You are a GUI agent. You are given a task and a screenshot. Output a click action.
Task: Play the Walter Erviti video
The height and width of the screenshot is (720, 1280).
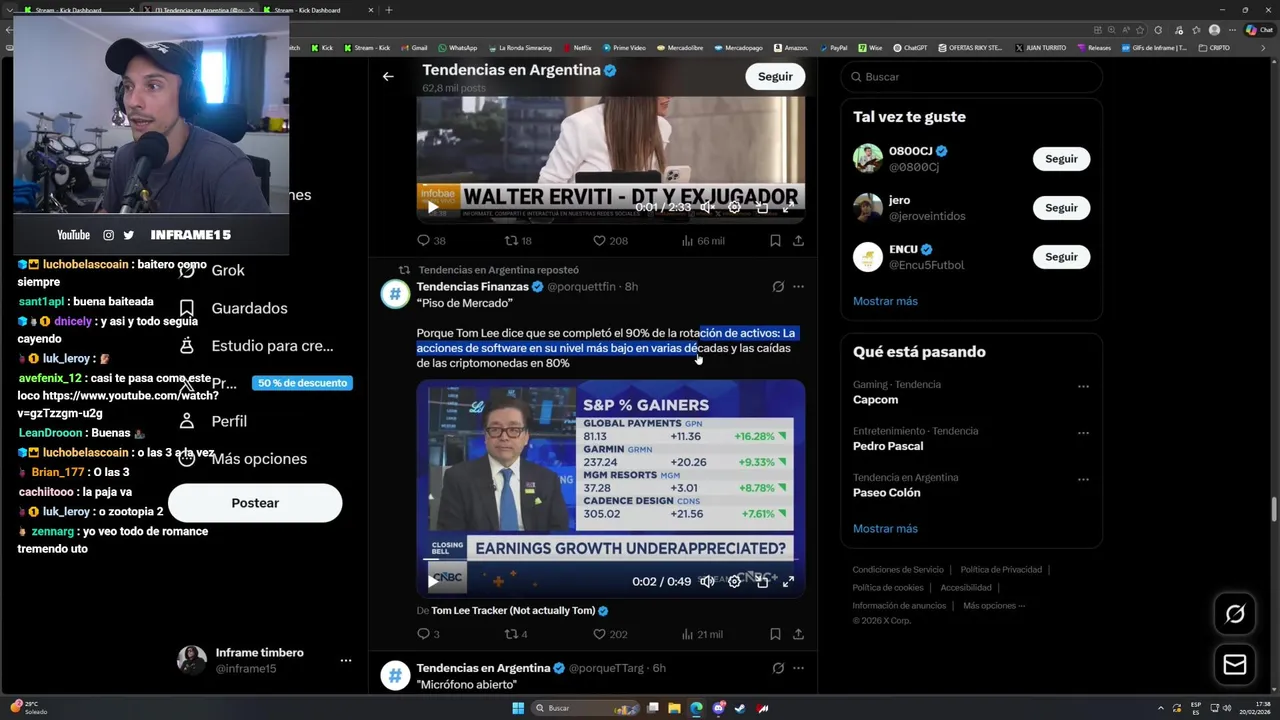432,207
